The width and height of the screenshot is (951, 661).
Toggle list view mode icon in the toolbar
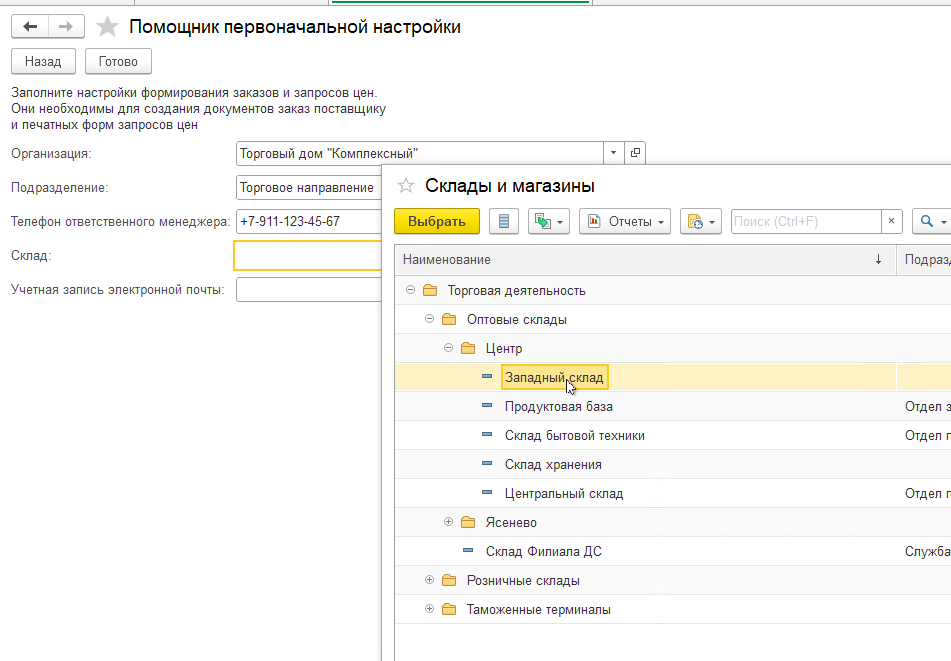(504, 221)
